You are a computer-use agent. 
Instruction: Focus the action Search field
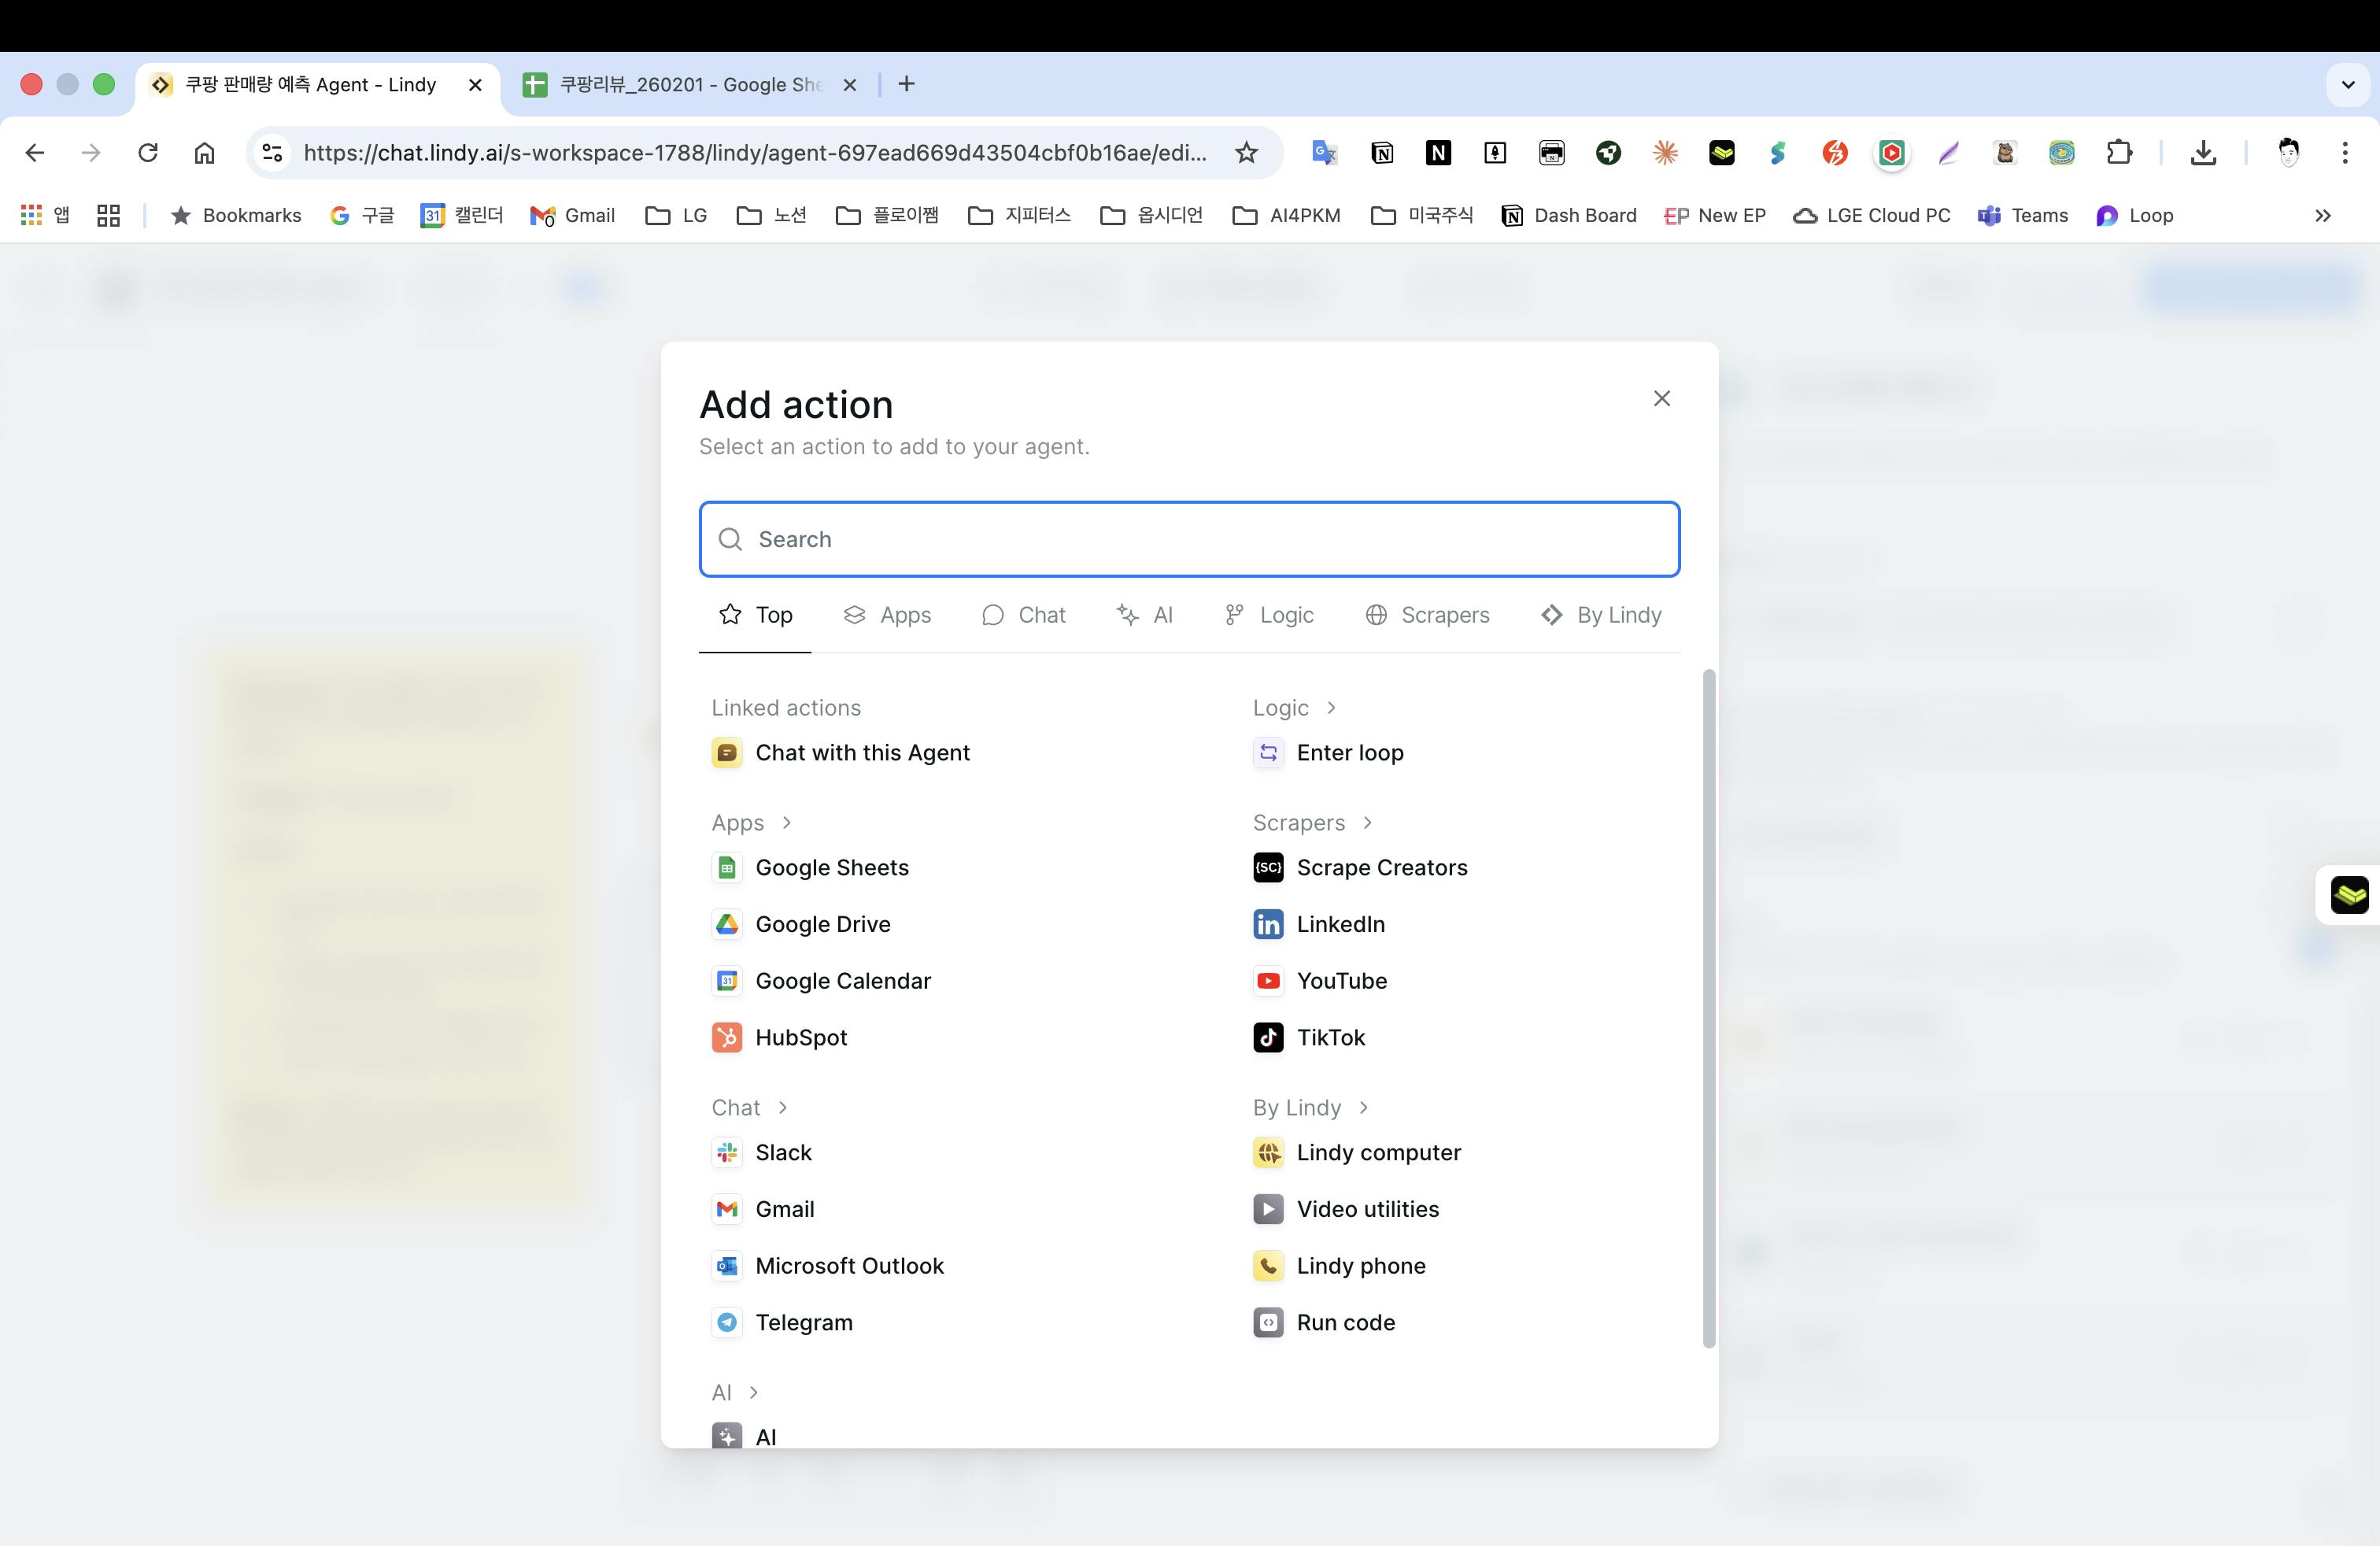click(x=1189, y=540)
